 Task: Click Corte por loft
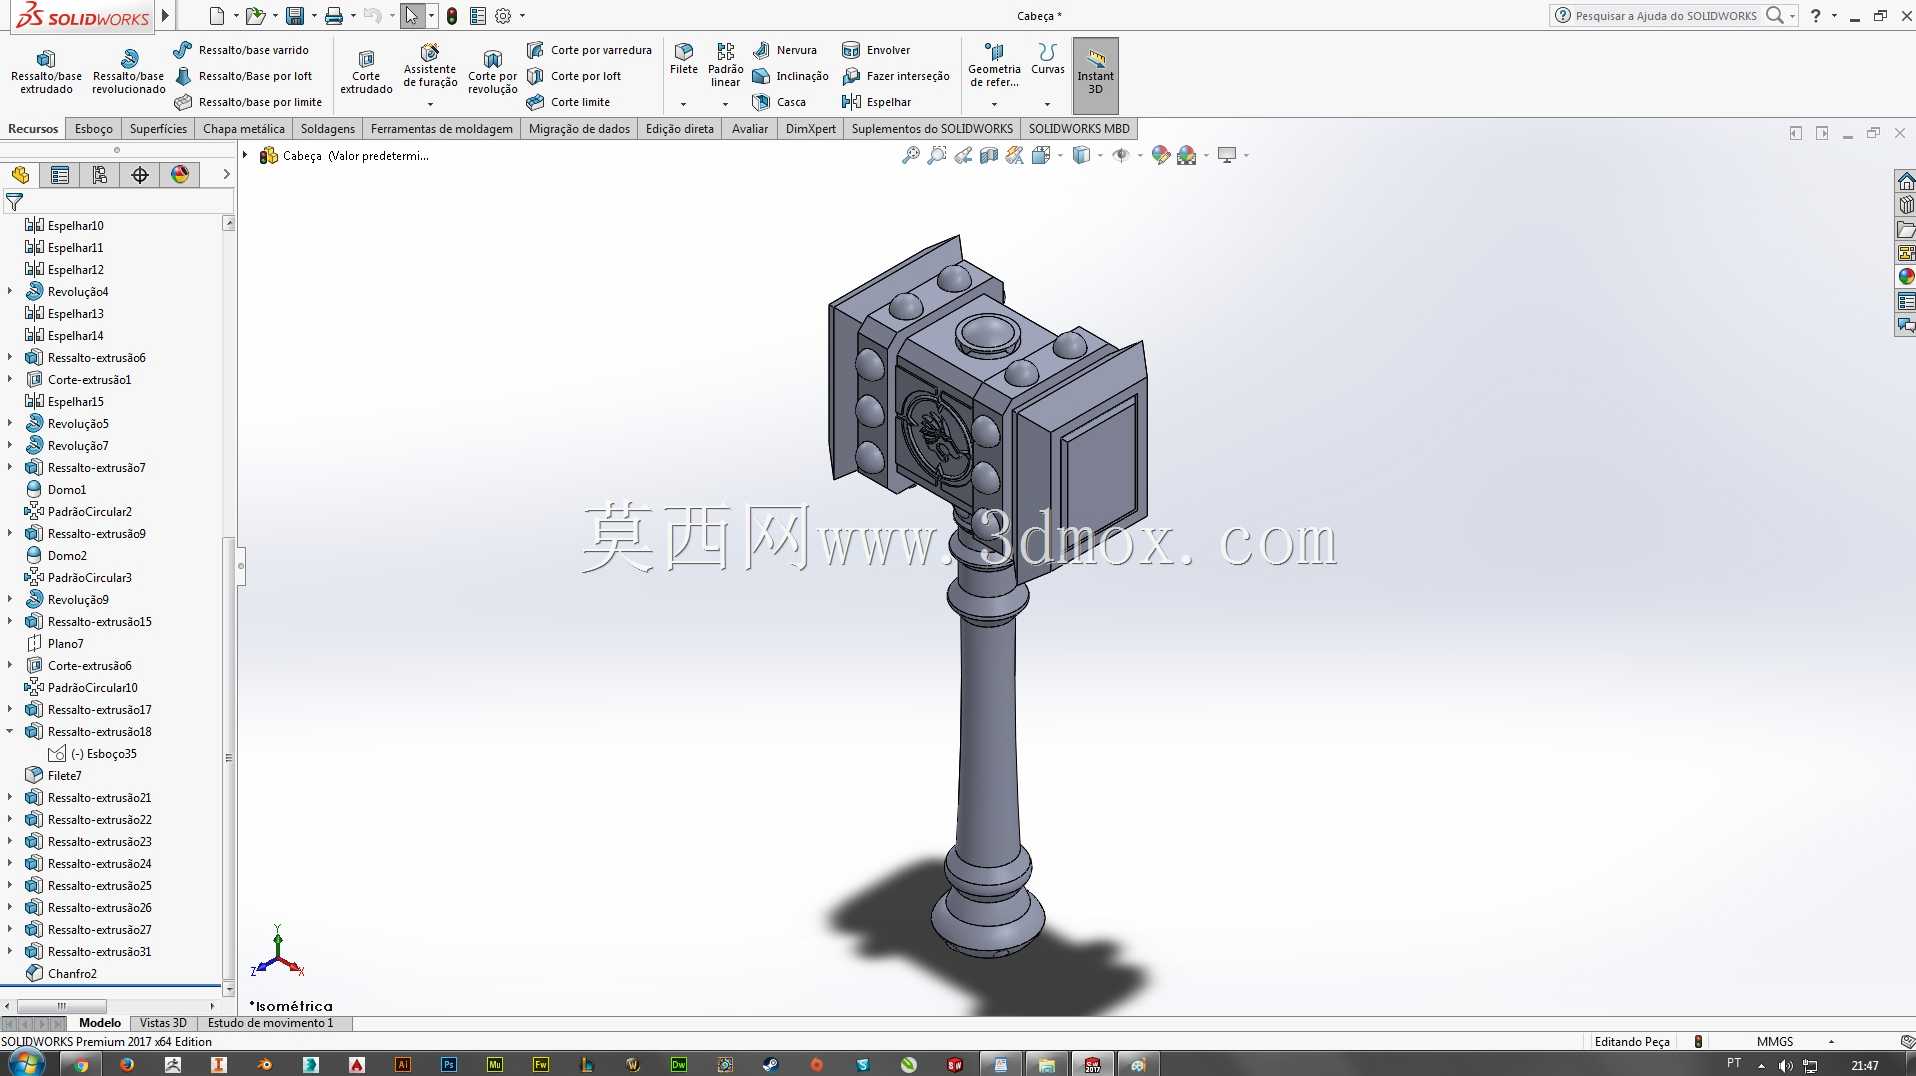coord(574,76)
